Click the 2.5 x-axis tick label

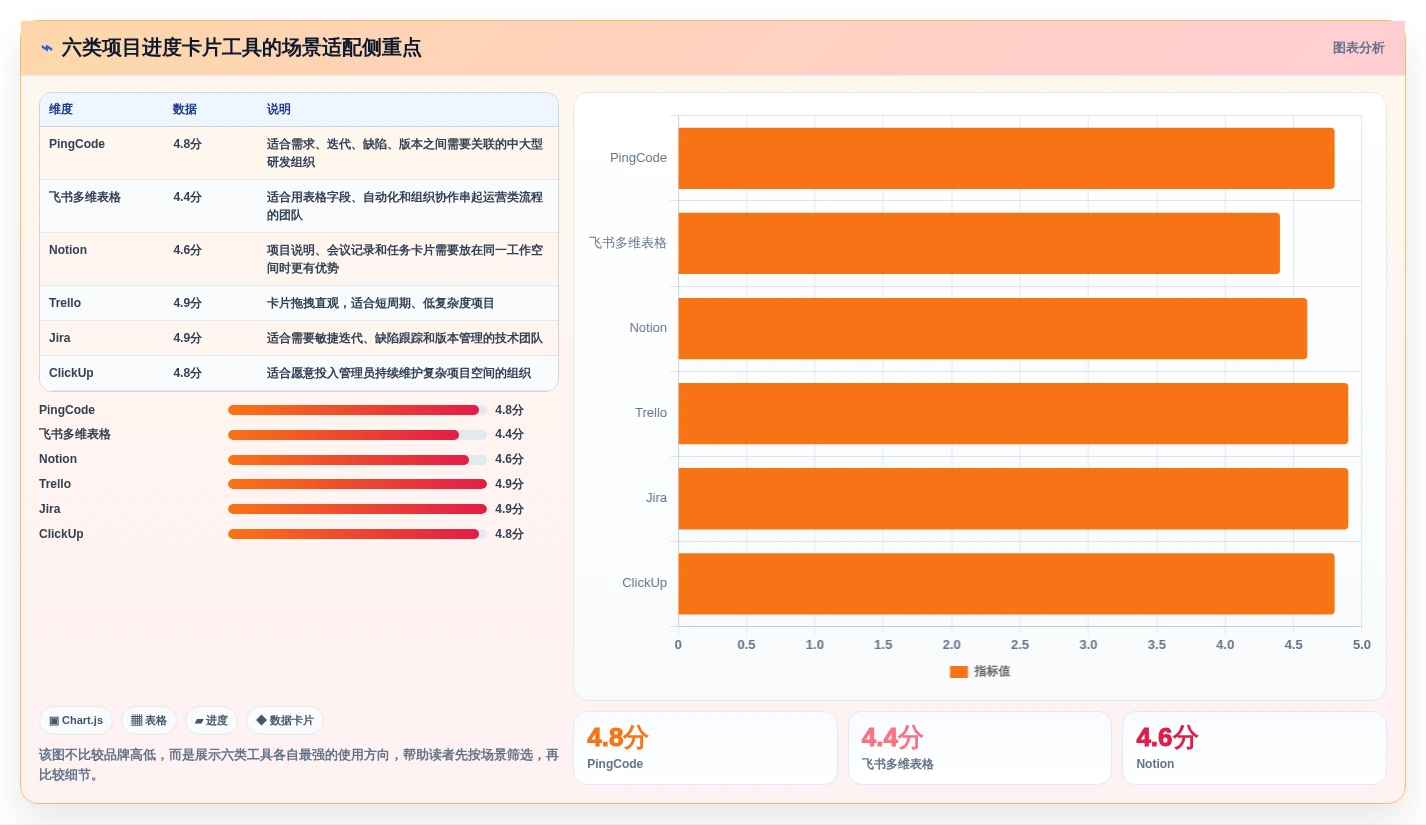click(1020, 645)
